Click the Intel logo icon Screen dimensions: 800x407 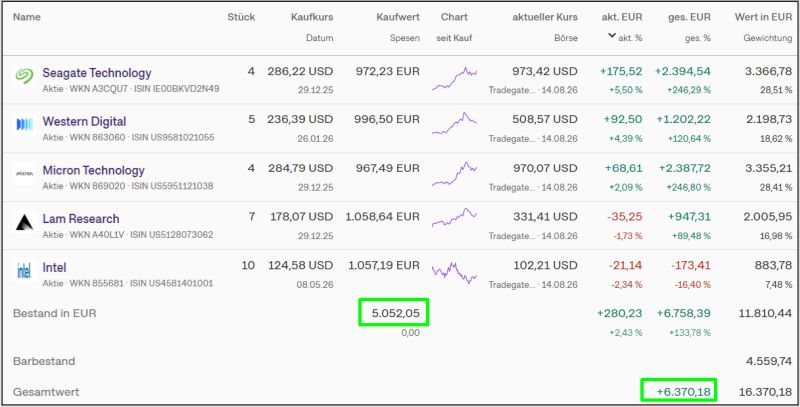(x=24, y=270)
